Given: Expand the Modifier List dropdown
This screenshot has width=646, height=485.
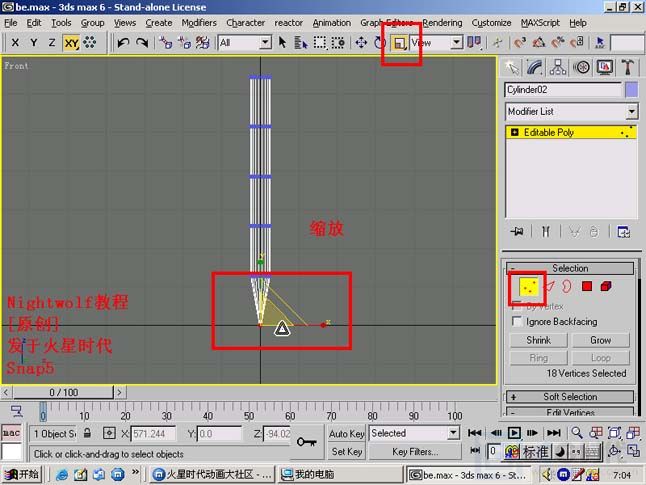Looking at the screenshot, I should (632, 111).
